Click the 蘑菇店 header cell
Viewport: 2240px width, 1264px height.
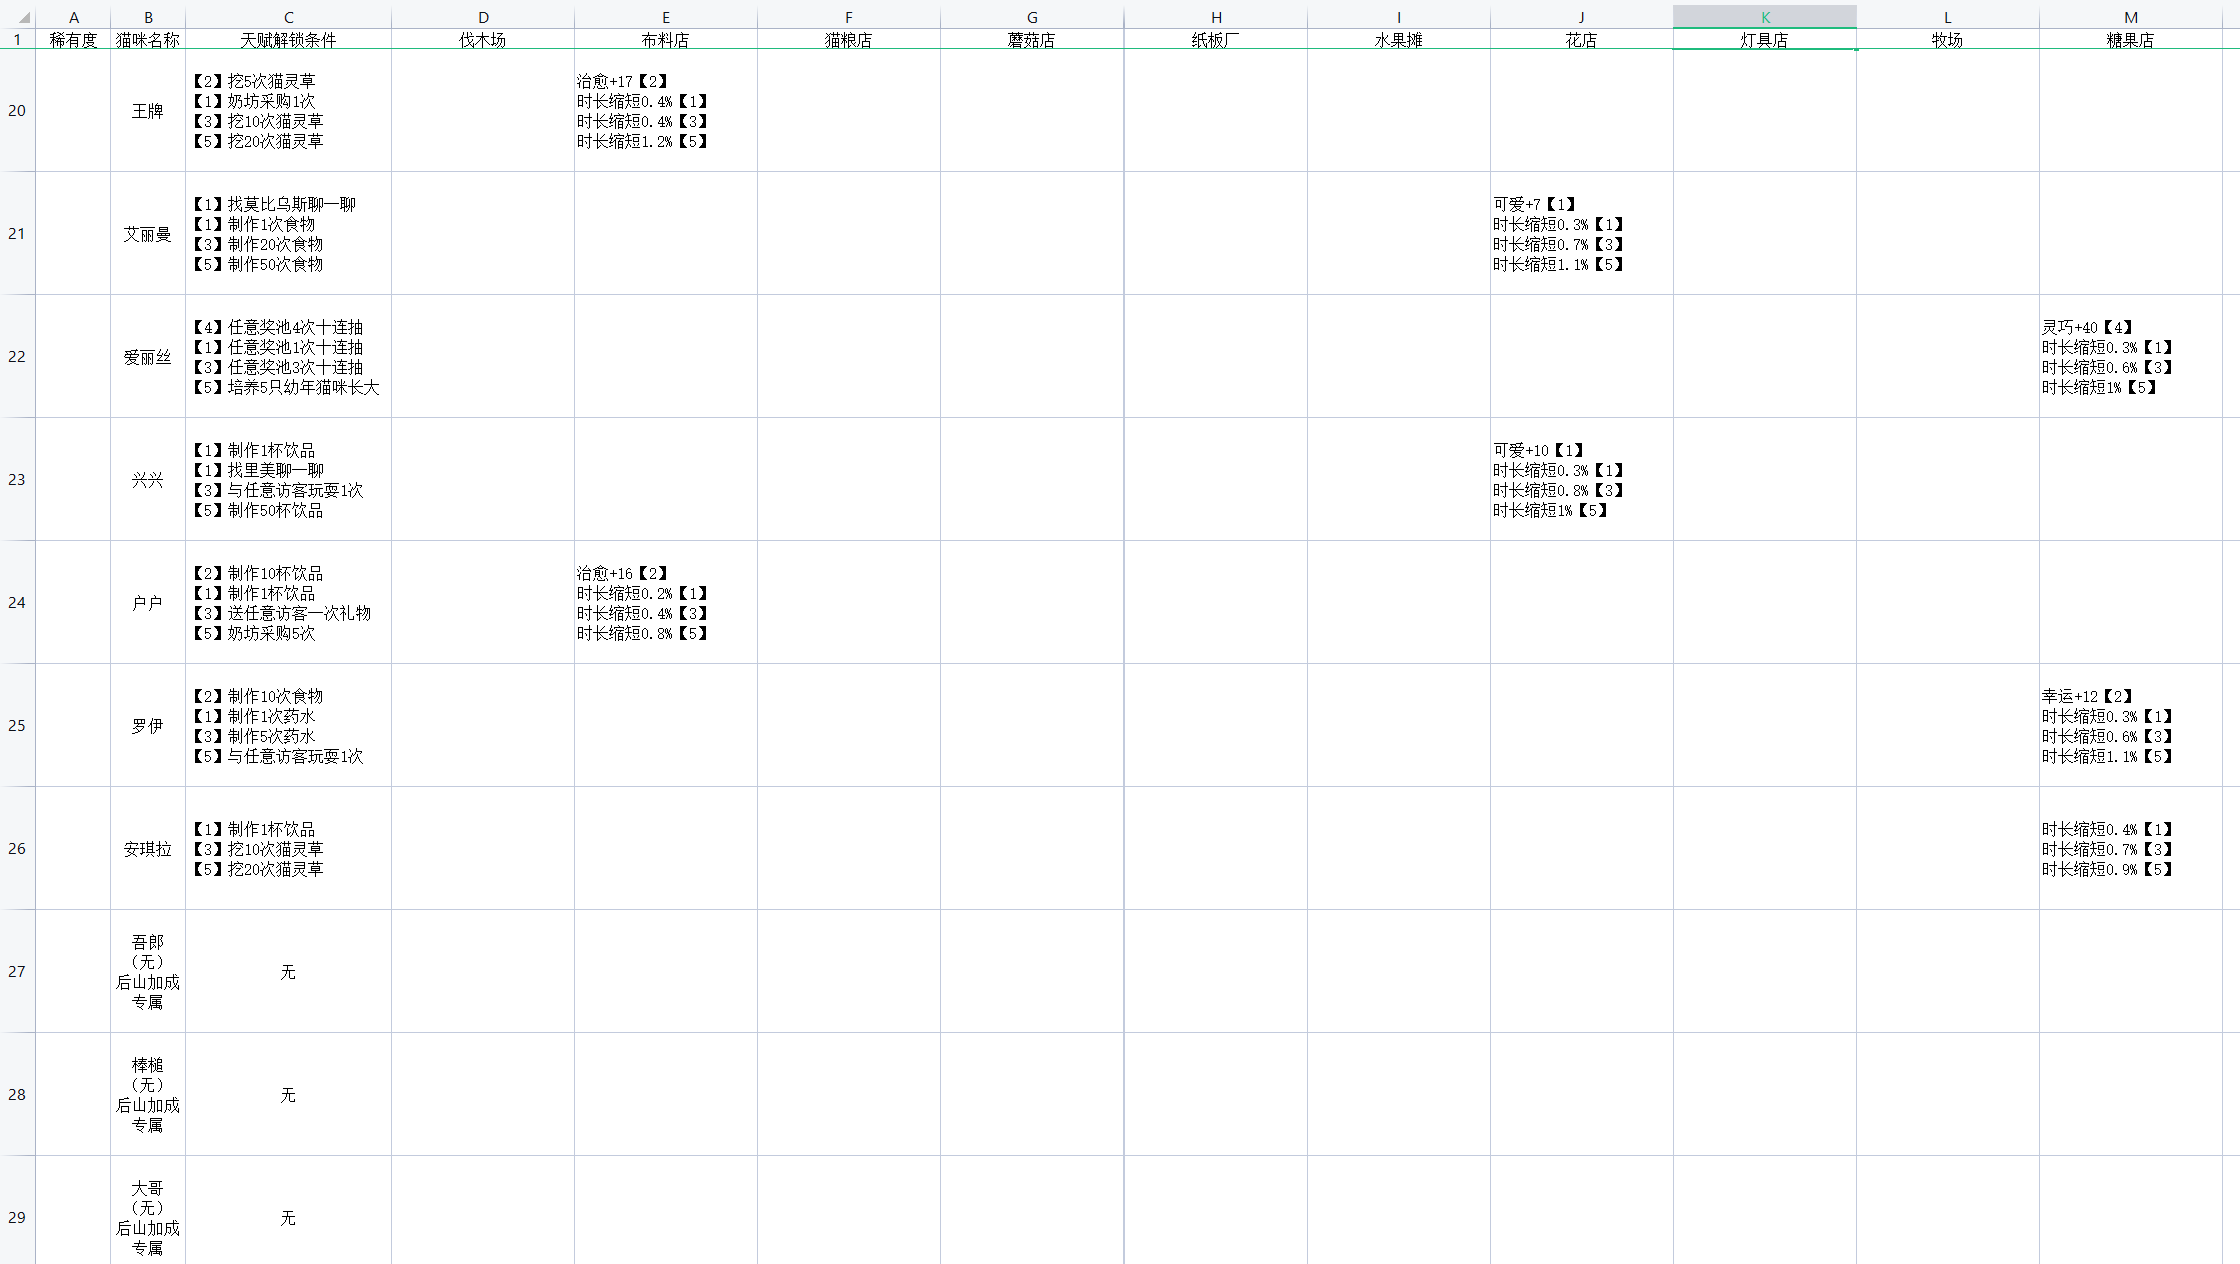pyautogui.click(x=1032, y=40)
